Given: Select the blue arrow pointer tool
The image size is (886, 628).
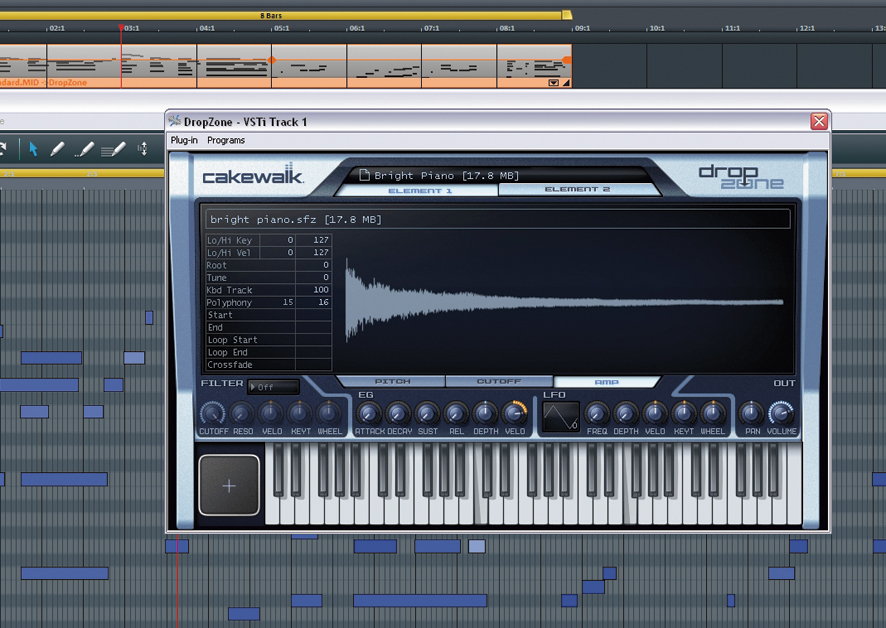Looking at the screenshot, I should (x=33, y=149).
